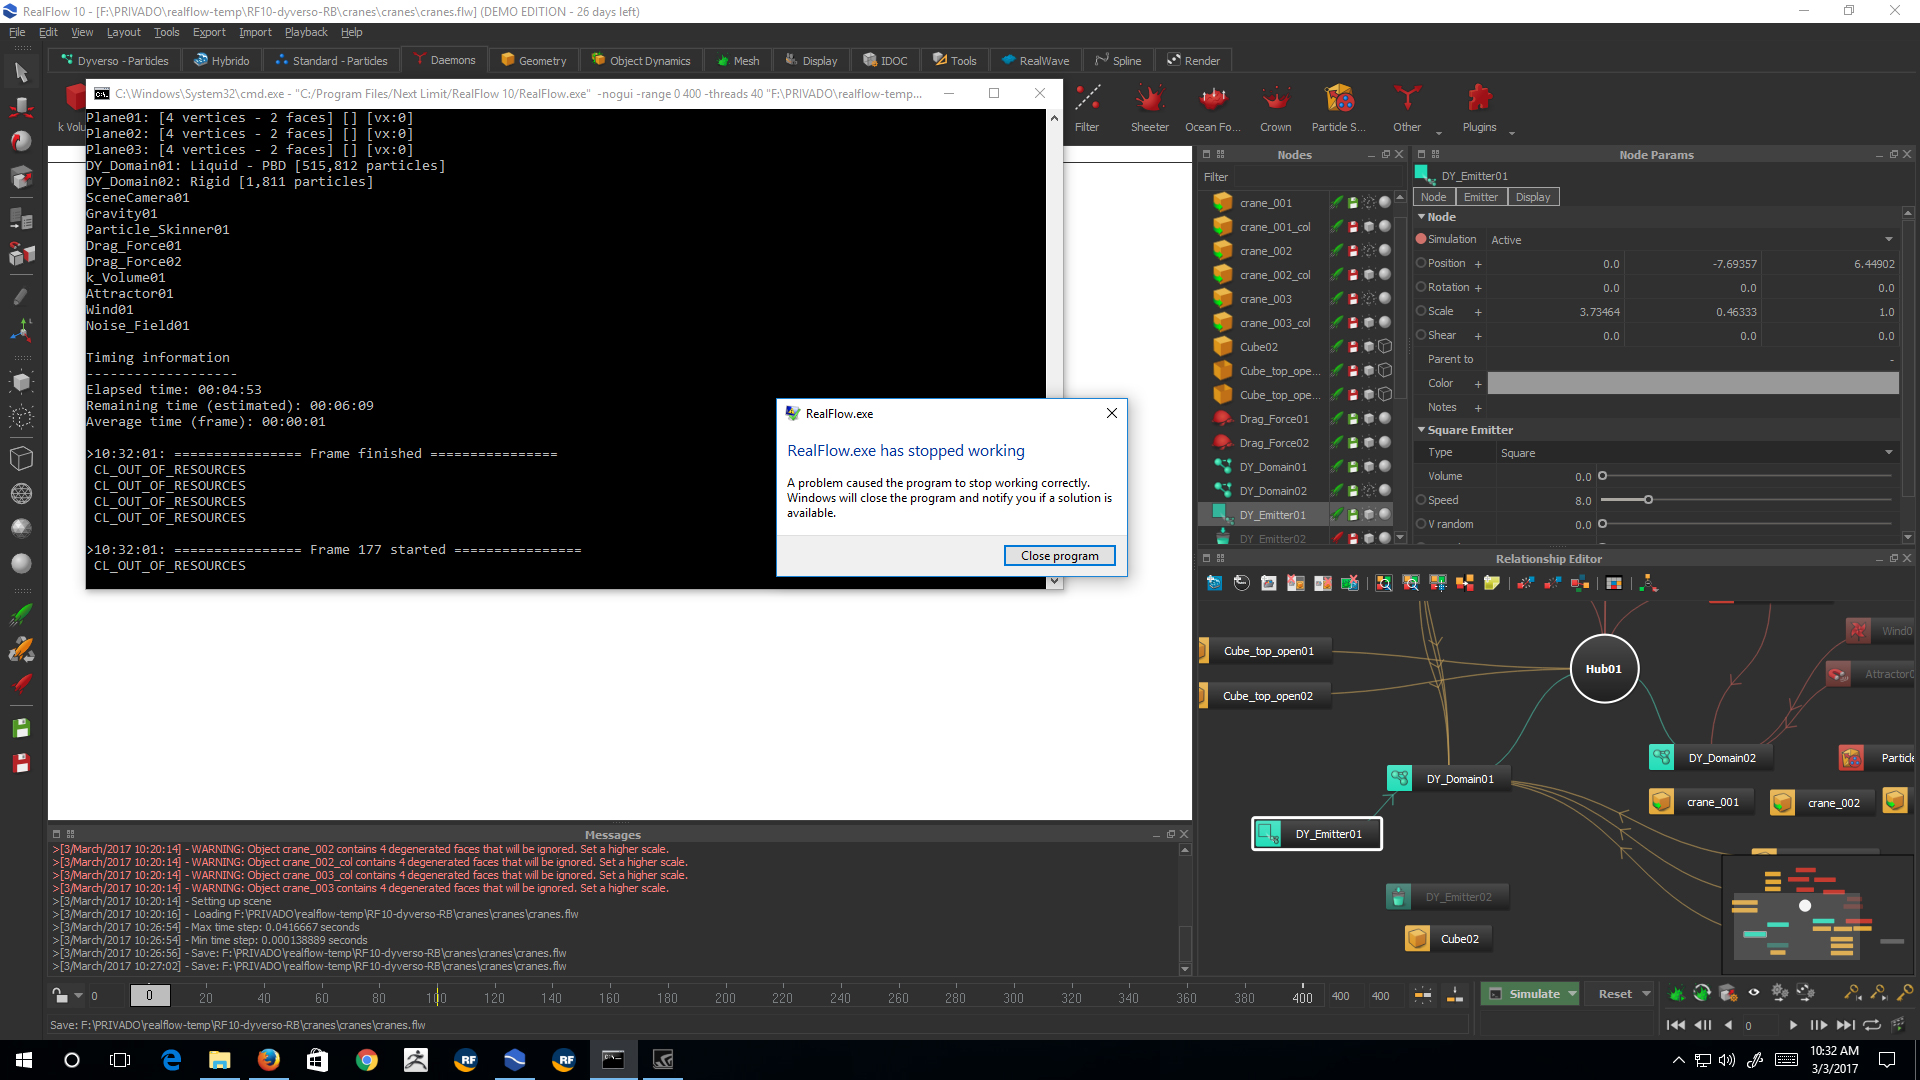Open the Other daemons icon

tap(1407, 99)
